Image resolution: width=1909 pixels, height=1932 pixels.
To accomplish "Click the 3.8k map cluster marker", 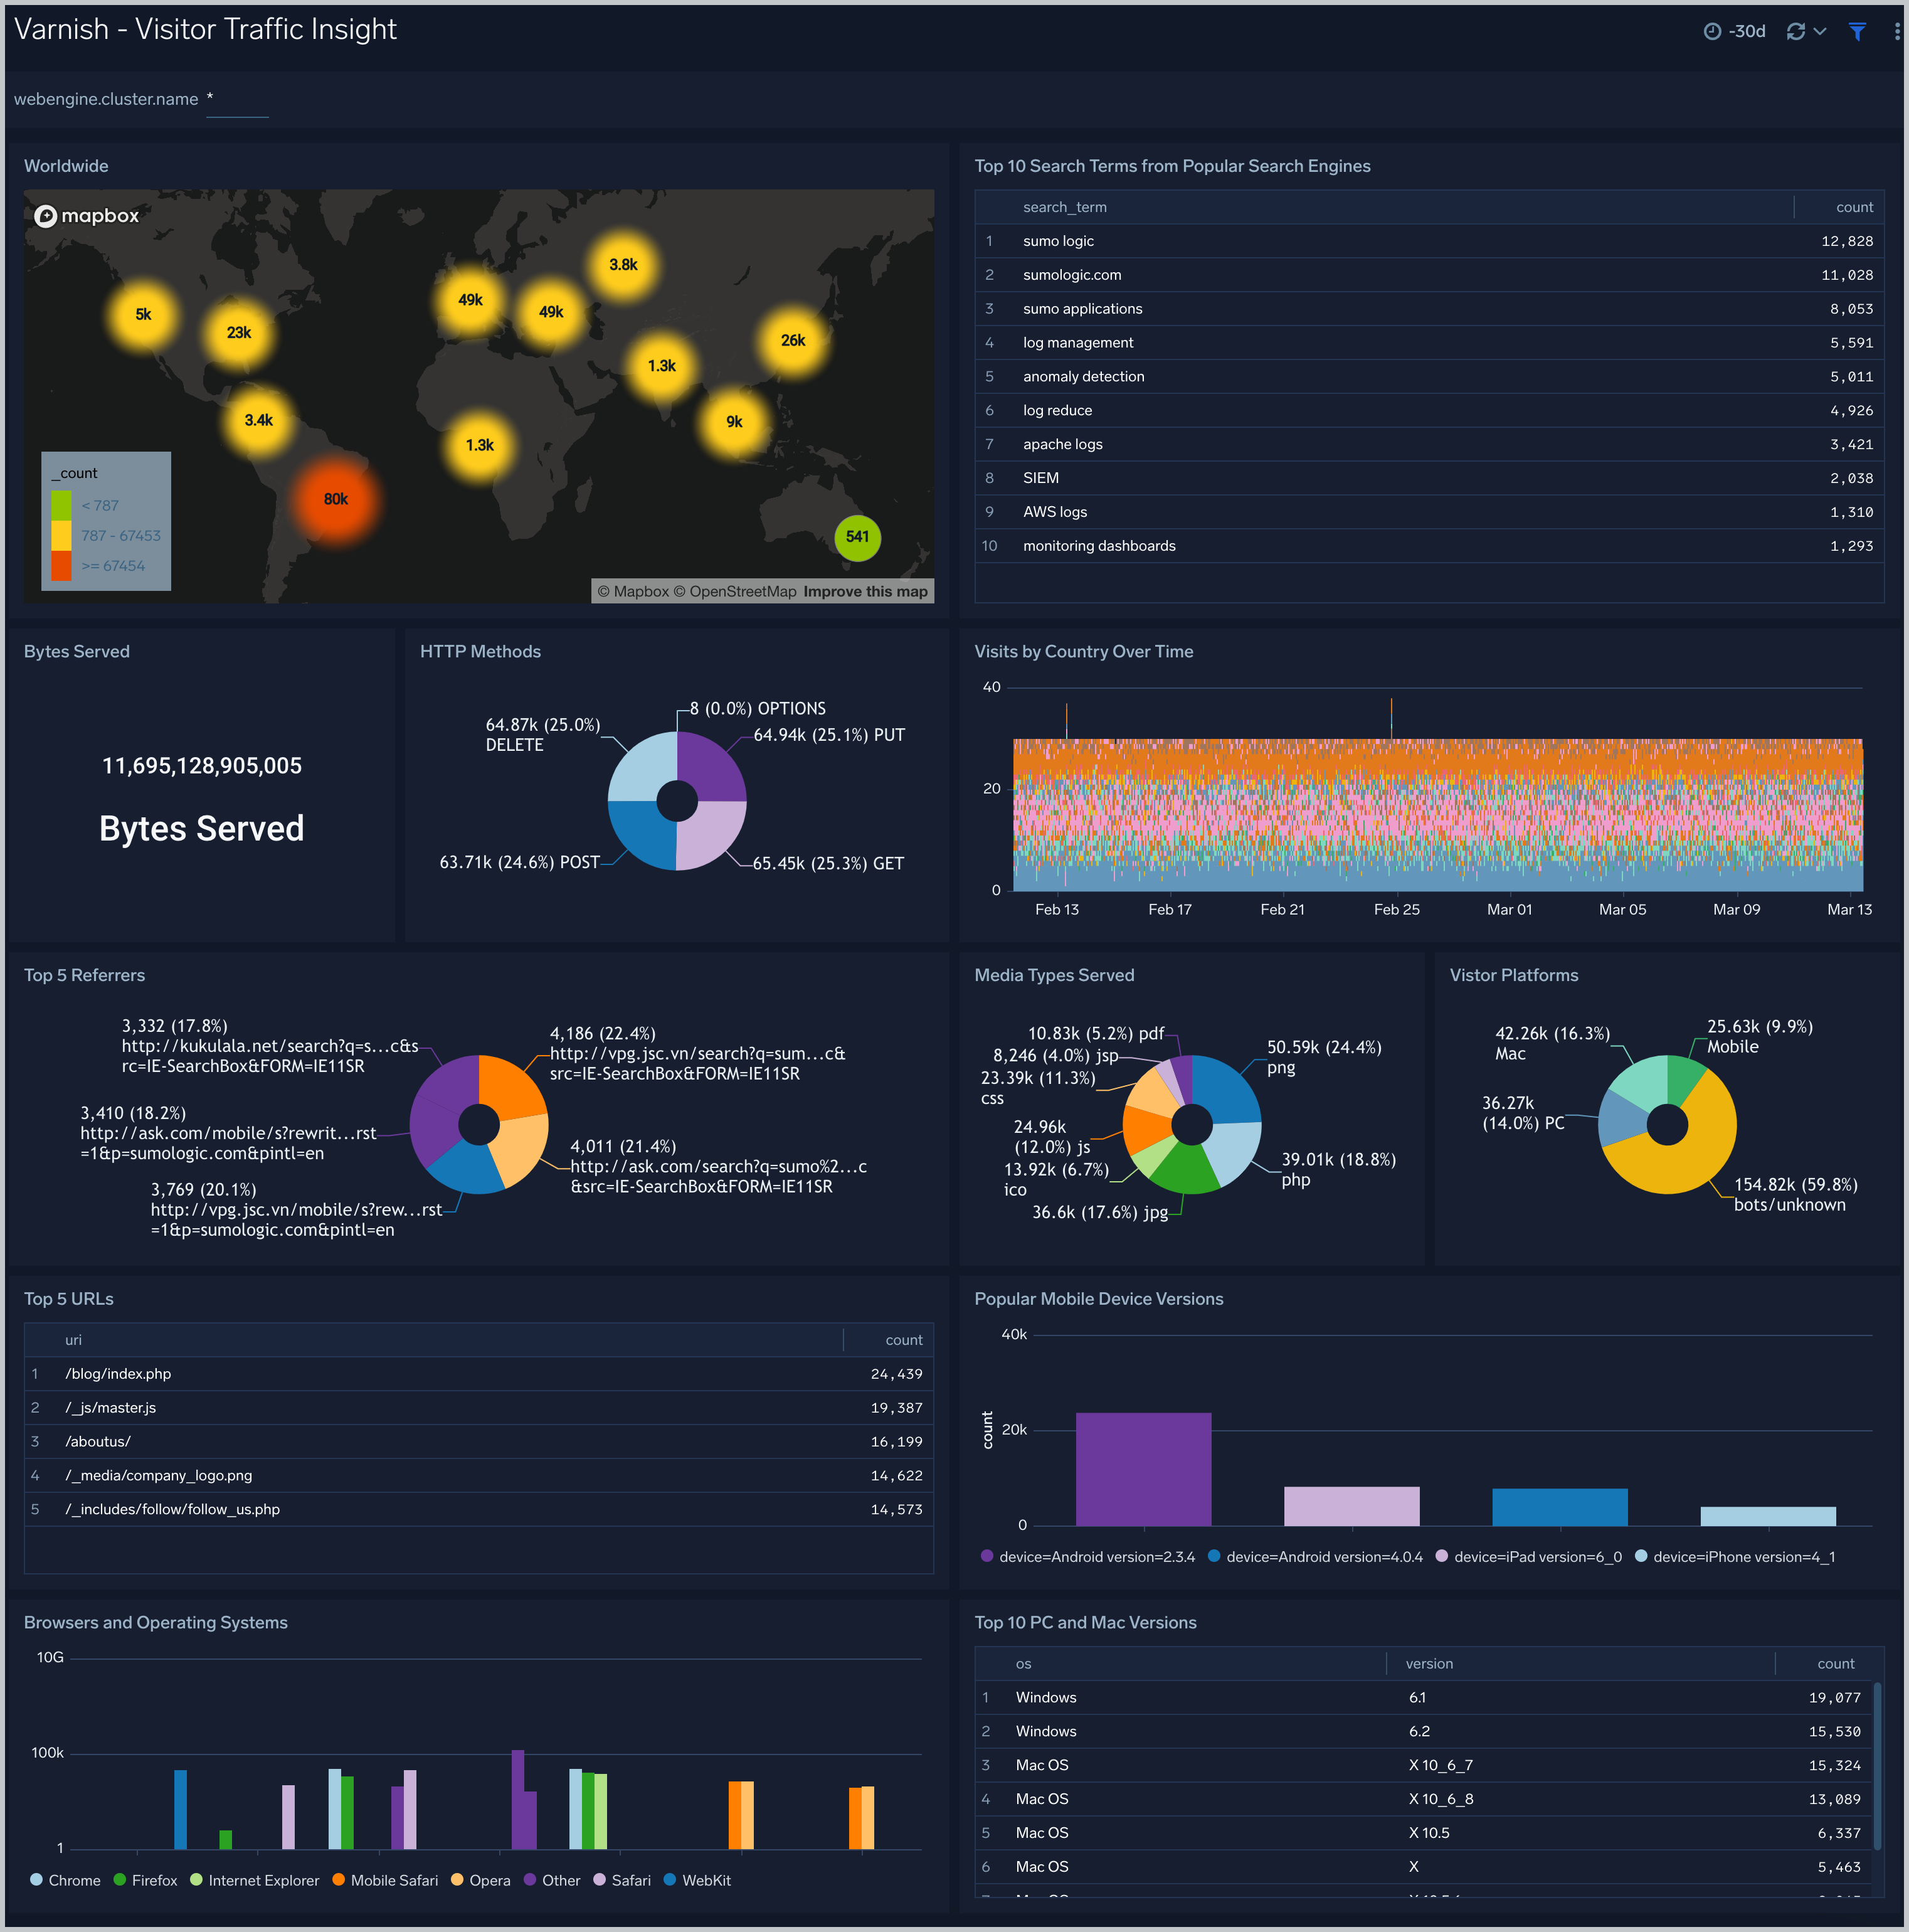I will (623, 265).
